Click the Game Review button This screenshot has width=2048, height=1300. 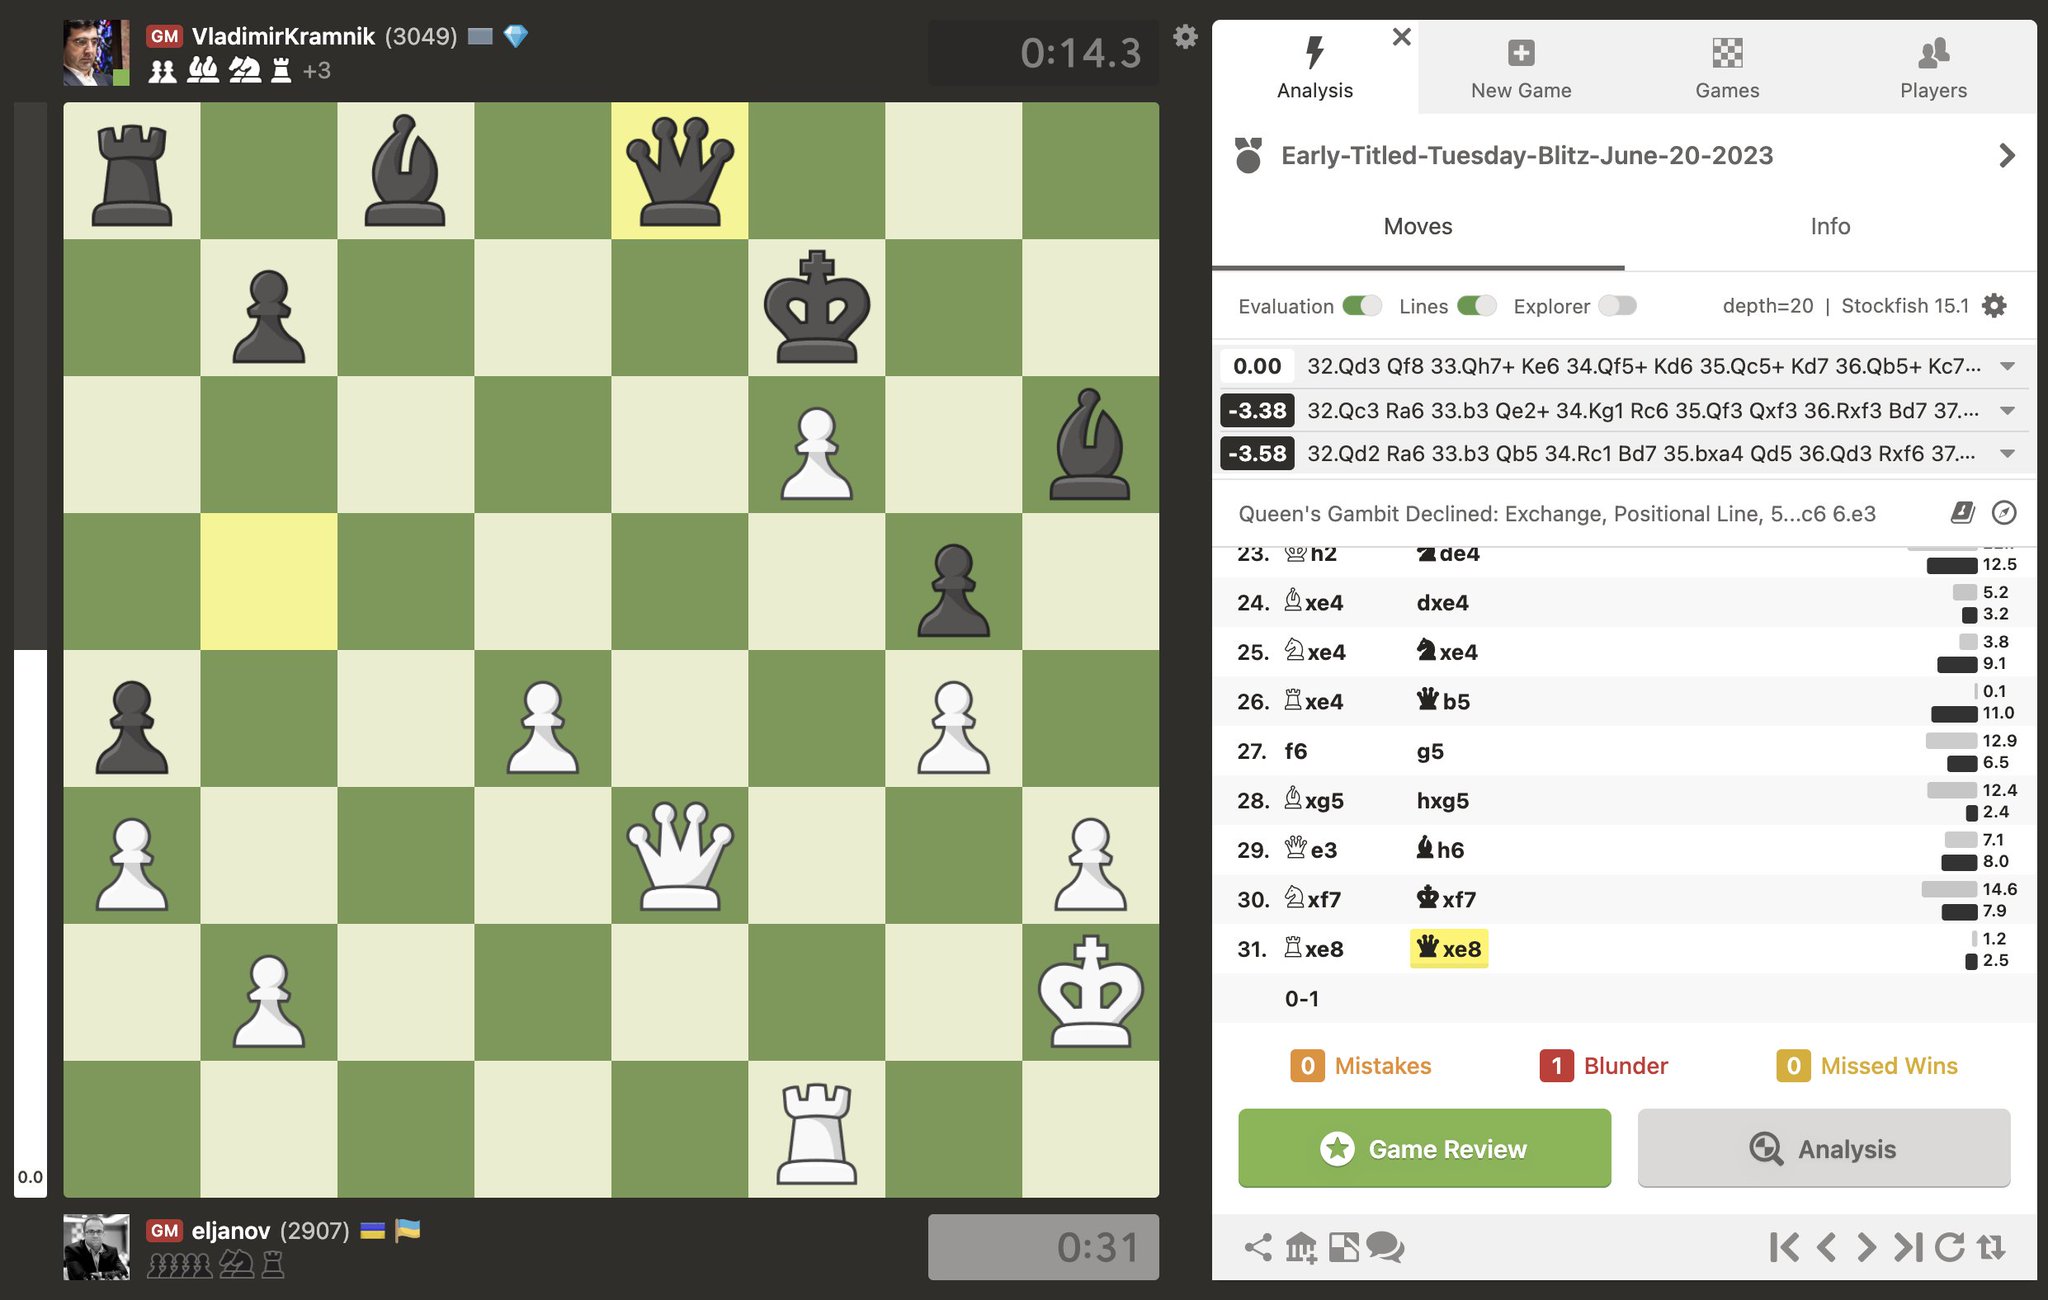(1423, 1148)
